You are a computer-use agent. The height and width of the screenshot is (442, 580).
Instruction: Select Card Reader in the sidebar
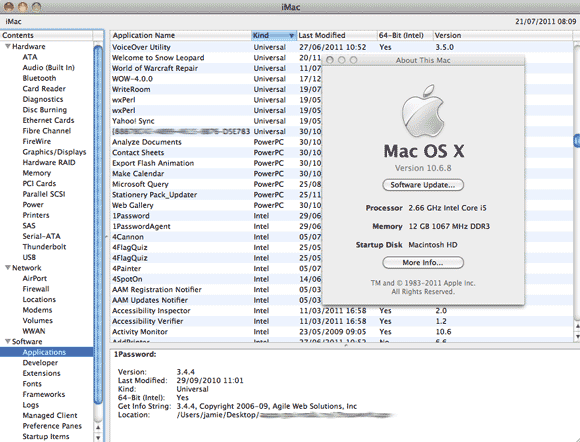point(44,88)
